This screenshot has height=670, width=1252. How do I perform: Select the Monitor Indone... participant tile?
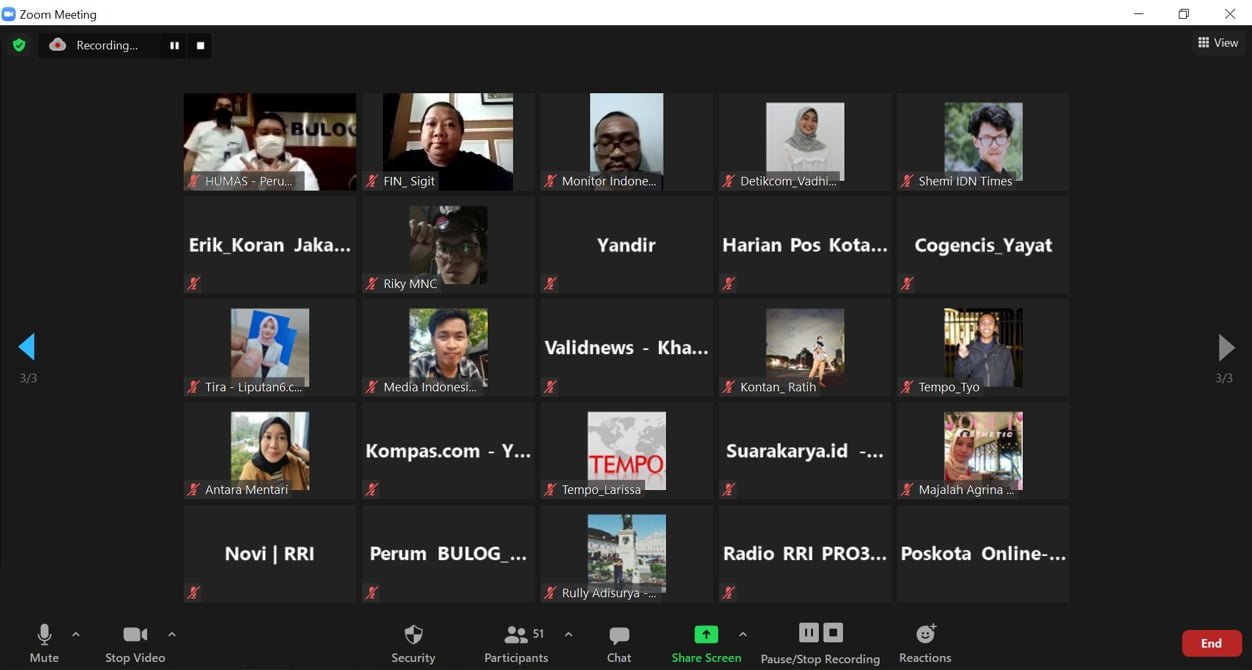pyautogui.click(x=626, y=142)
